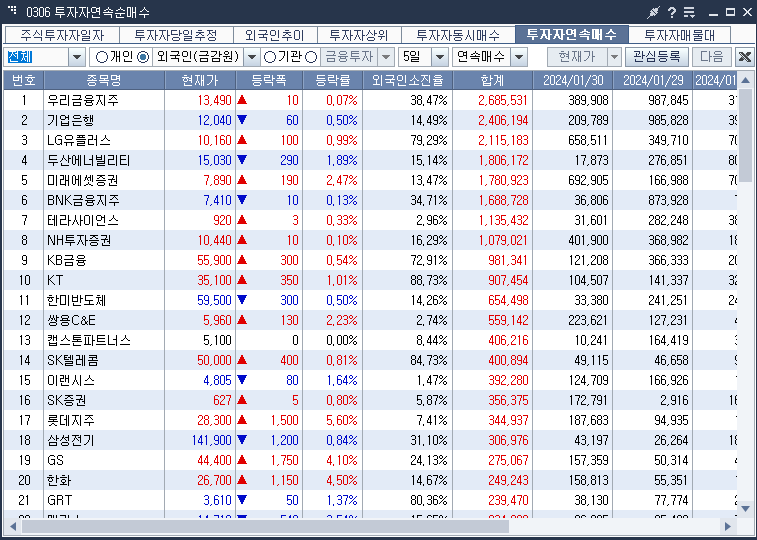The image size is (757, 540).
Task: Click the horizontal scrollbar thumb
Action: (x=265, y=526)
